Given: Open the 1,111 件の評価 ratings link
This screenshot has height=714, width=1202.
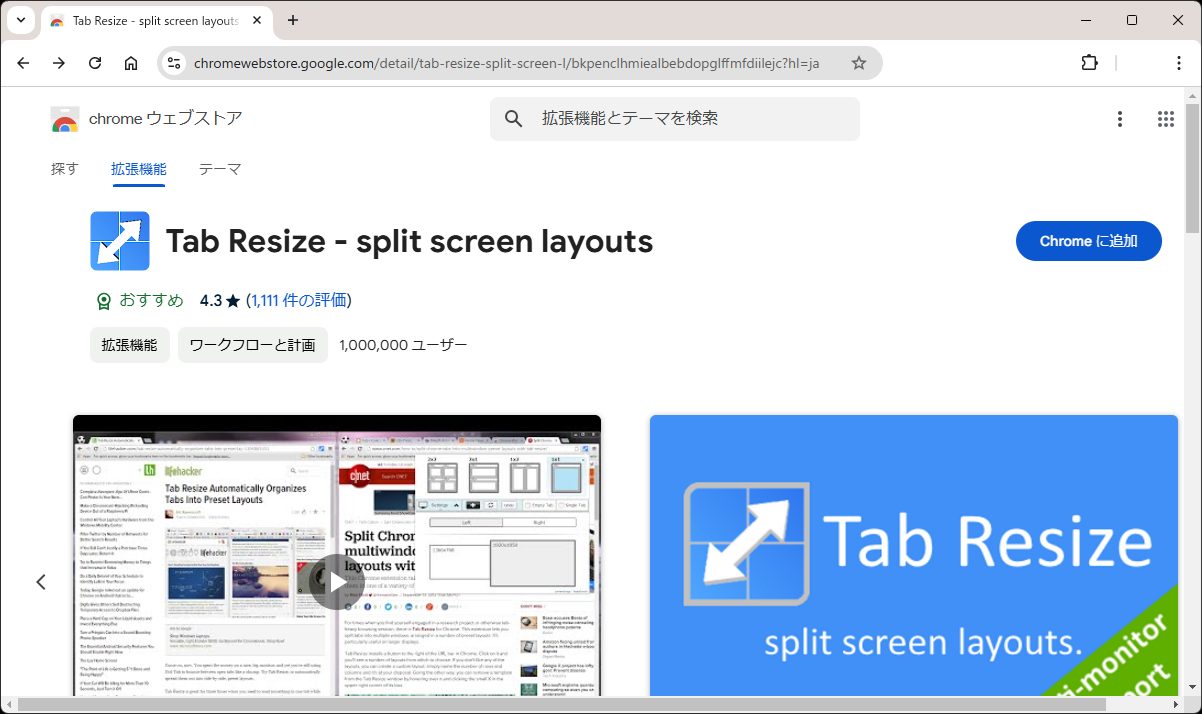Looking at the screenshot, I should click(298, 300).
